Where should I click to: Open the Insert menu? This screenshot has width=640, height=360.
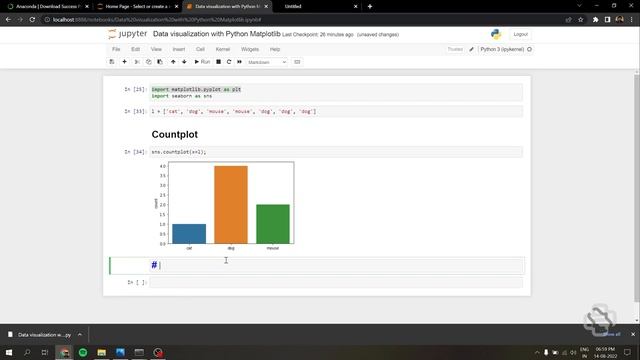(x=178, y=49)
